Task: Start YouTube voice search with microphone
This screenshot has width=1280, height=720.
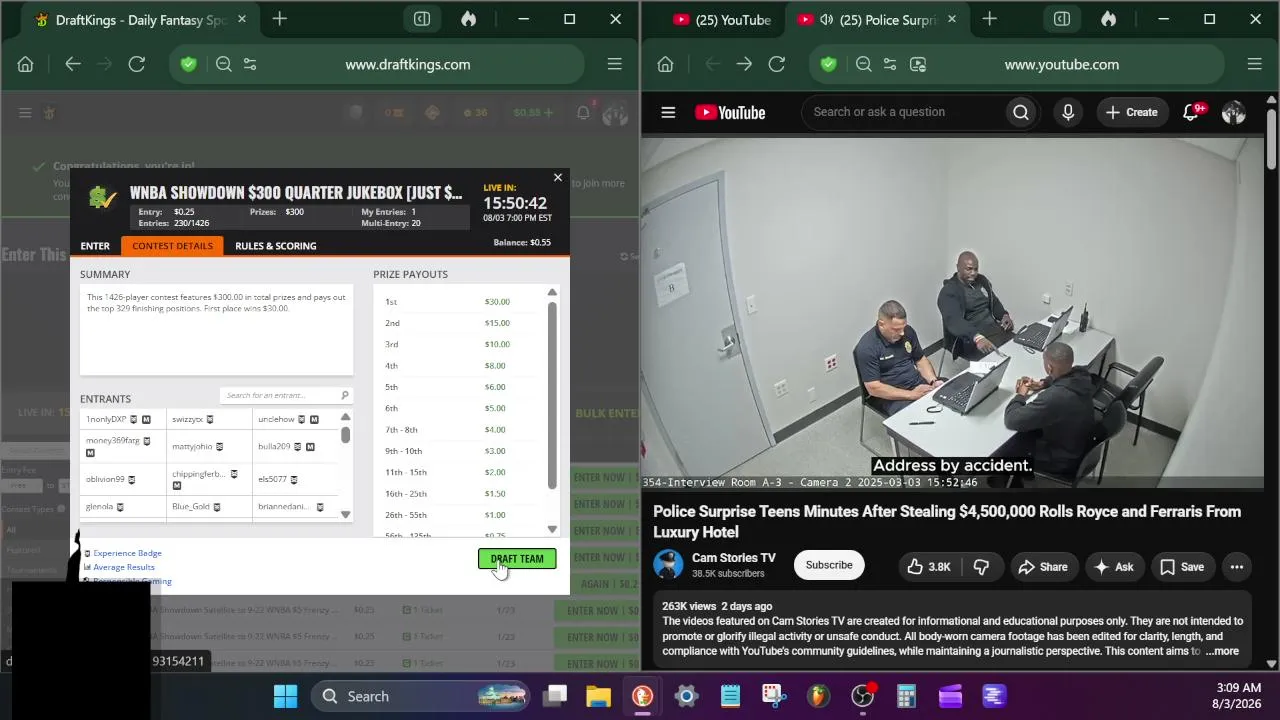Action: (1068, 112)
